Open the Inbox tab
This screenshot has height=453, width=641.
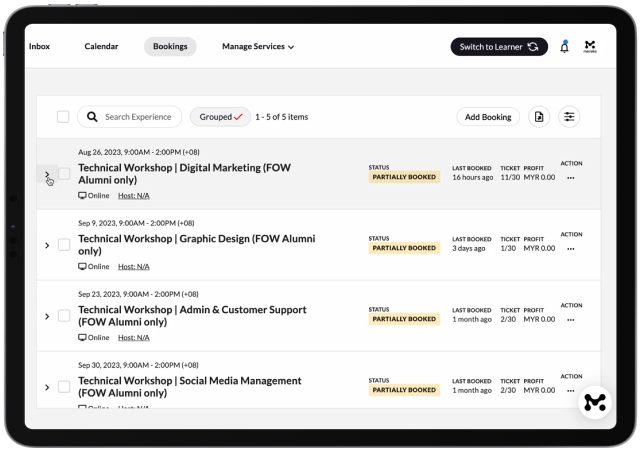[40, 47]
